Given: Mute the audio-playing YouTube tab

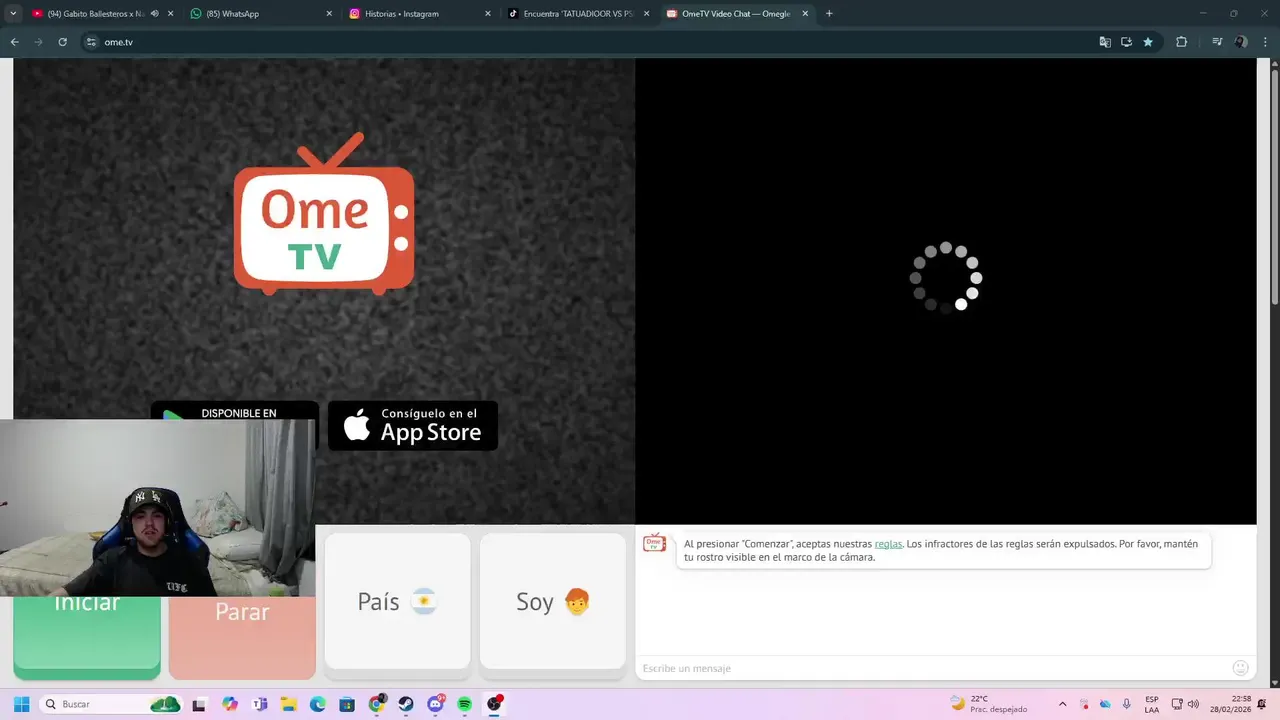Looking at the screenshot, I should coord(155,13).
